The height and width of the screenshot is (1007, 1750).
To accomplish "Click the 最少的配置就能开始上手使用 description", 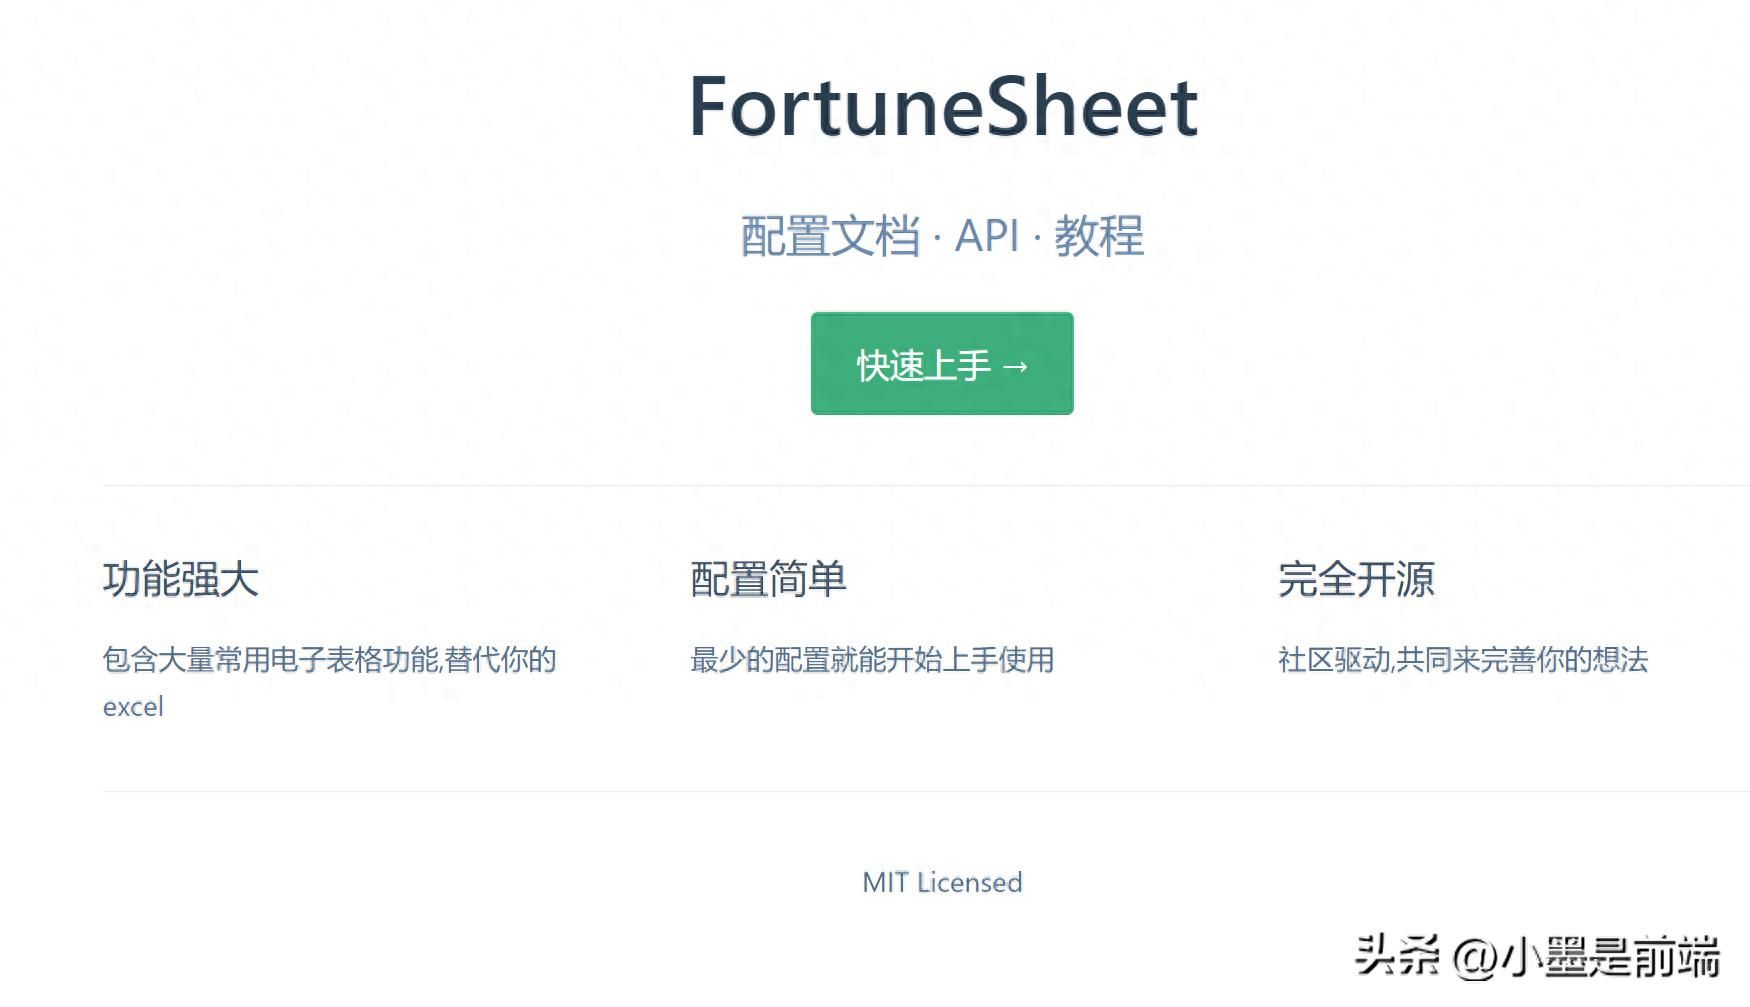I will 872,660.
